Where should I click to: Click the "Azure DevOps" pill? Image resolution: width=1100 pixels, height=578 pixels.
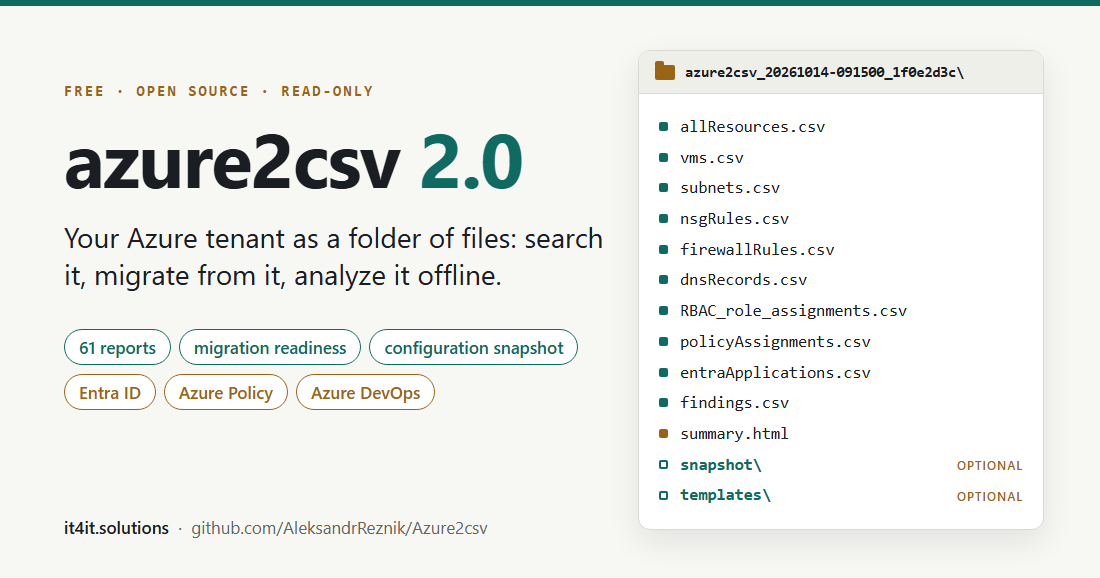coord(365,392)
